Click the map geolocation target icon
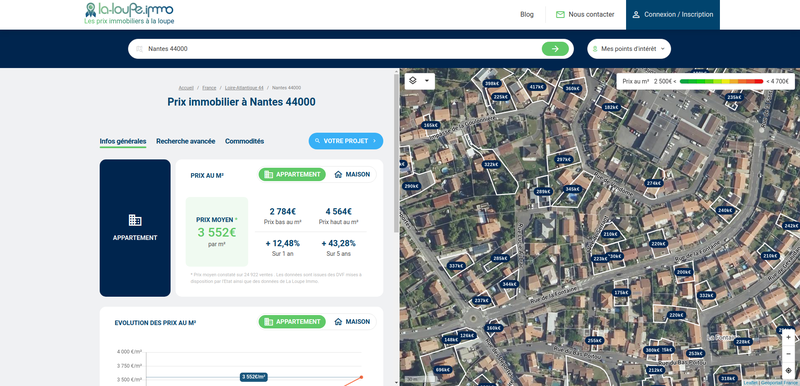The width and height of the screenshot is (800, 386). tap(788, 371)
